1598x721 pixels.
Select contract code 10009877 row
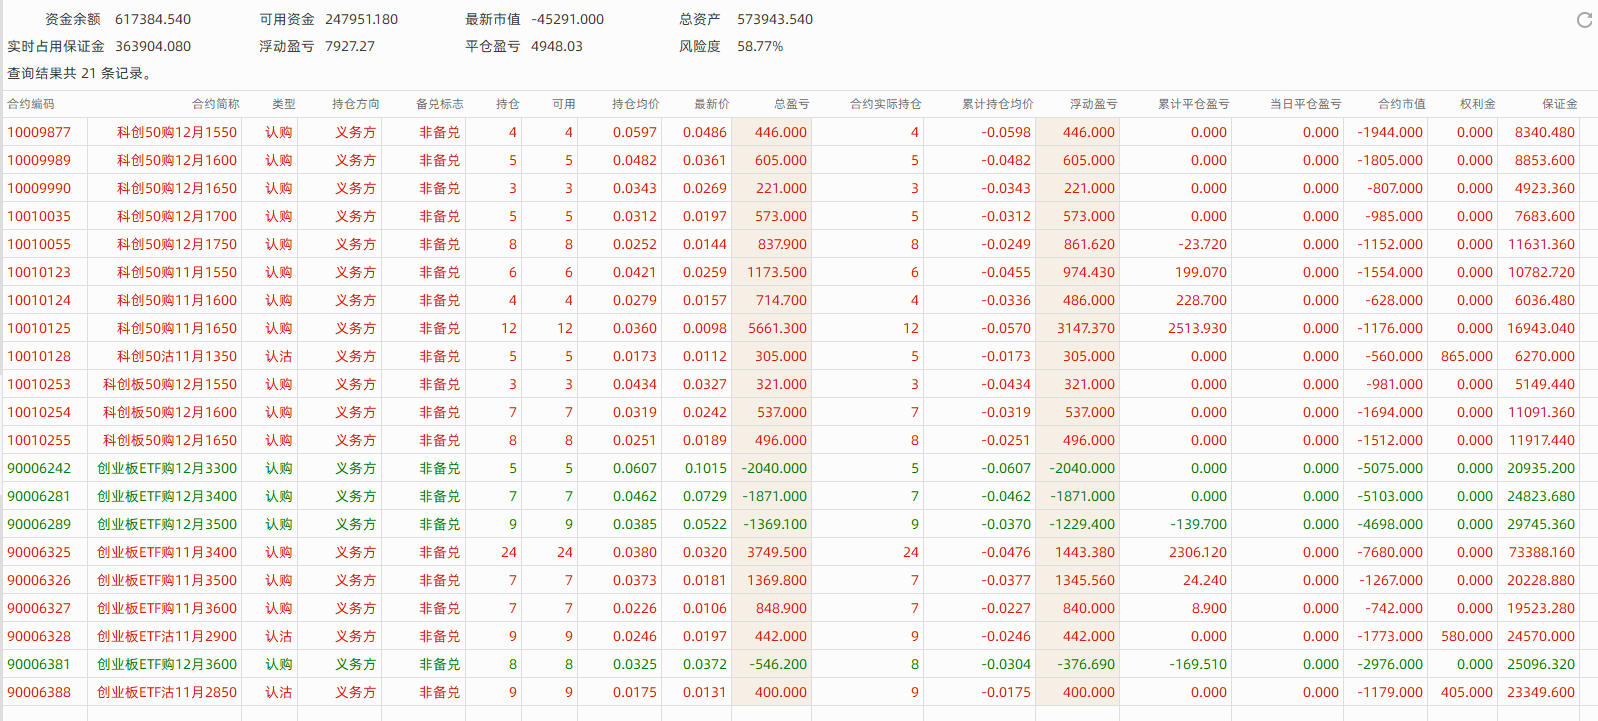(x=39, y=132)
